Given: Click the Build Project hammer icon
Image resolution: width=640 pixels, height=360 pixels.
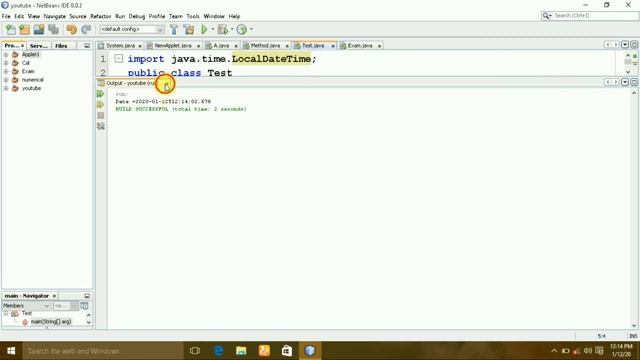Looking at the screenshot, I should pos(174,29).
